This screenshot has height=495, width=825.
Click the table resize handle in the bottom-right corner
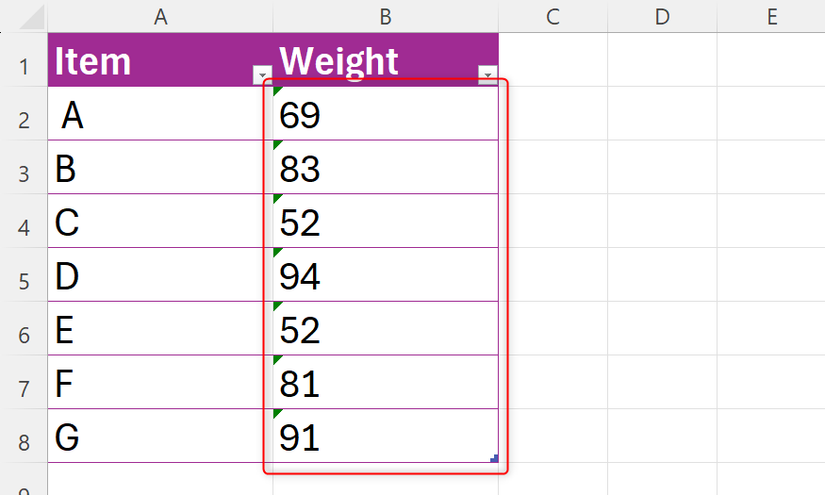[494, 458]
